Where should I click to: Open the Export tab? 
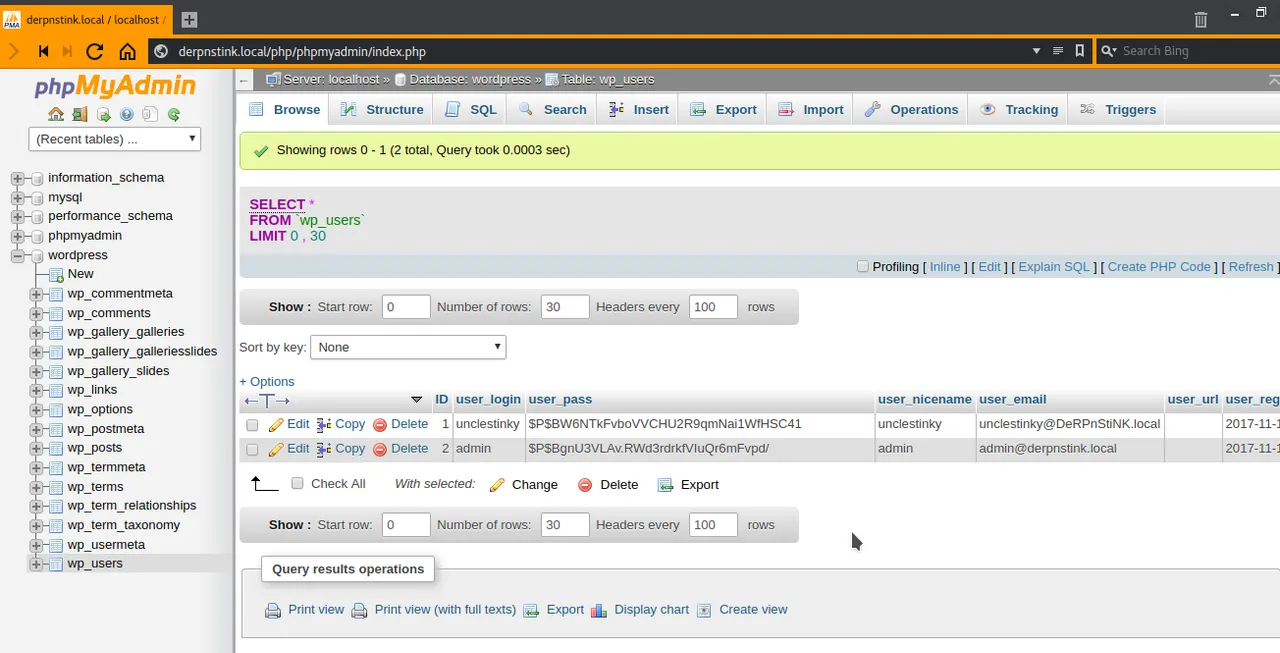pos(724,110)
